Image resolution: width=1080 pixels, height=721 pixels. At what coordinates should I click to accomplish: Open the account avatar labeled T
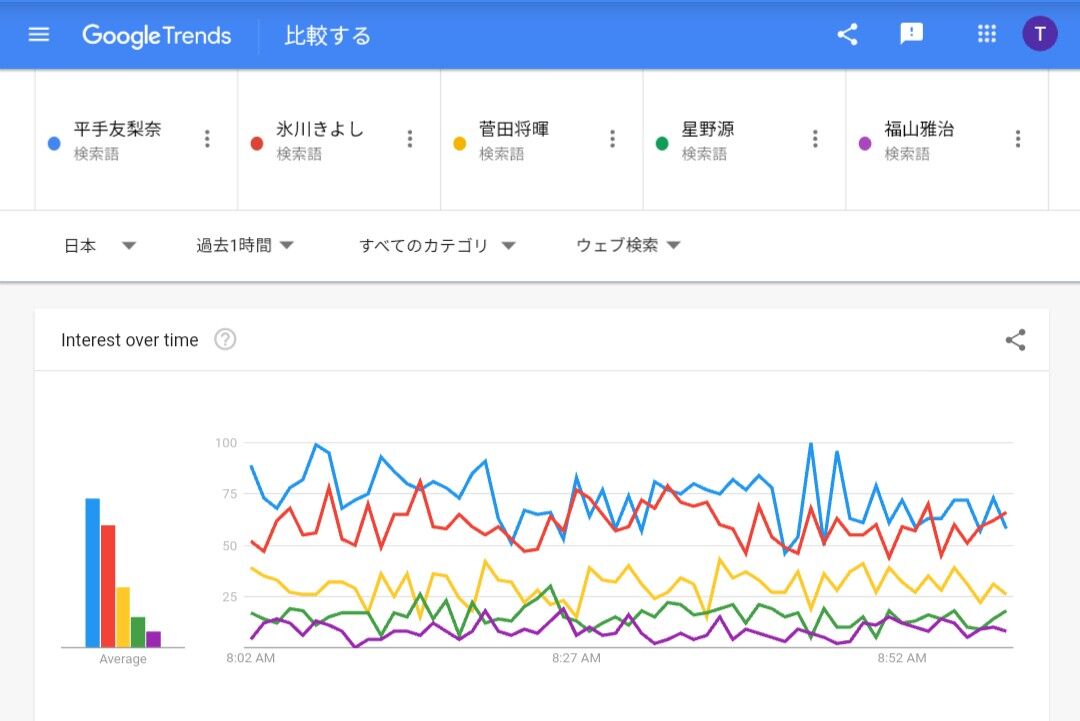click(x=1039, y=34)
